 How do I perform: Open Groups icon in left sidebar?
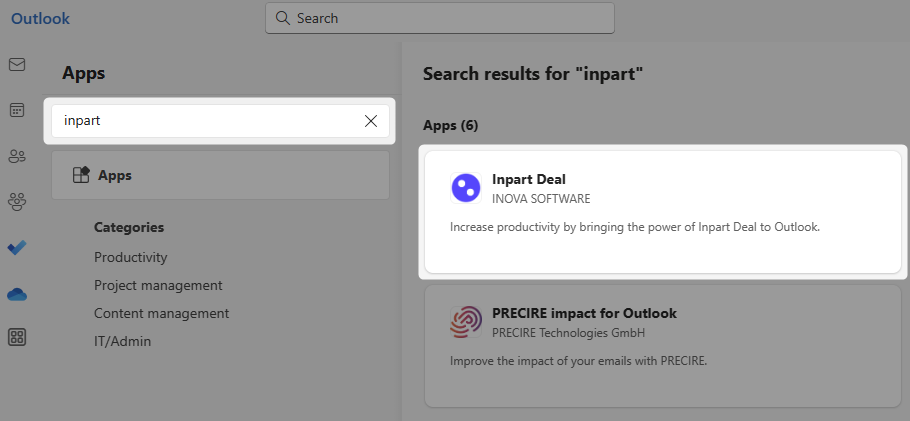[17, 201]
